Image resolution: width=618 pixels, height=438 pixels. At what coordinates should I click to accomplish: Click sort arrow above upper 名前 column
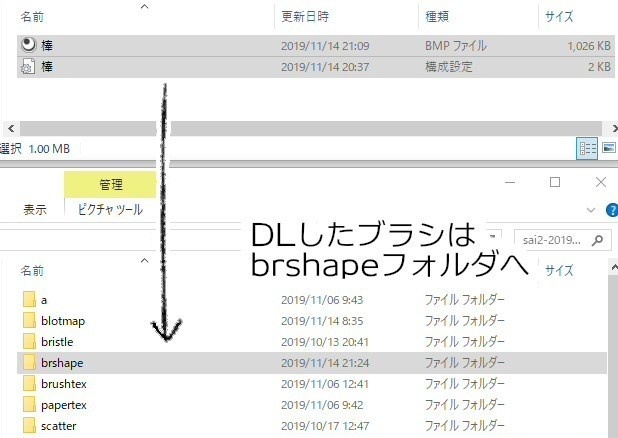coord(145,6)
